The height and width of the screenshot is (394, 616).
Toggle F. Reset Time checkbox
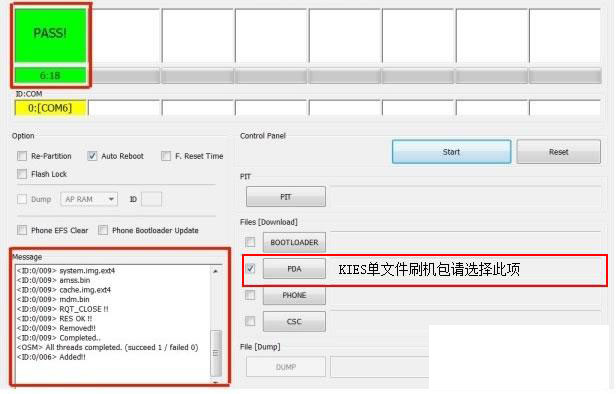[x=166, y=156]
